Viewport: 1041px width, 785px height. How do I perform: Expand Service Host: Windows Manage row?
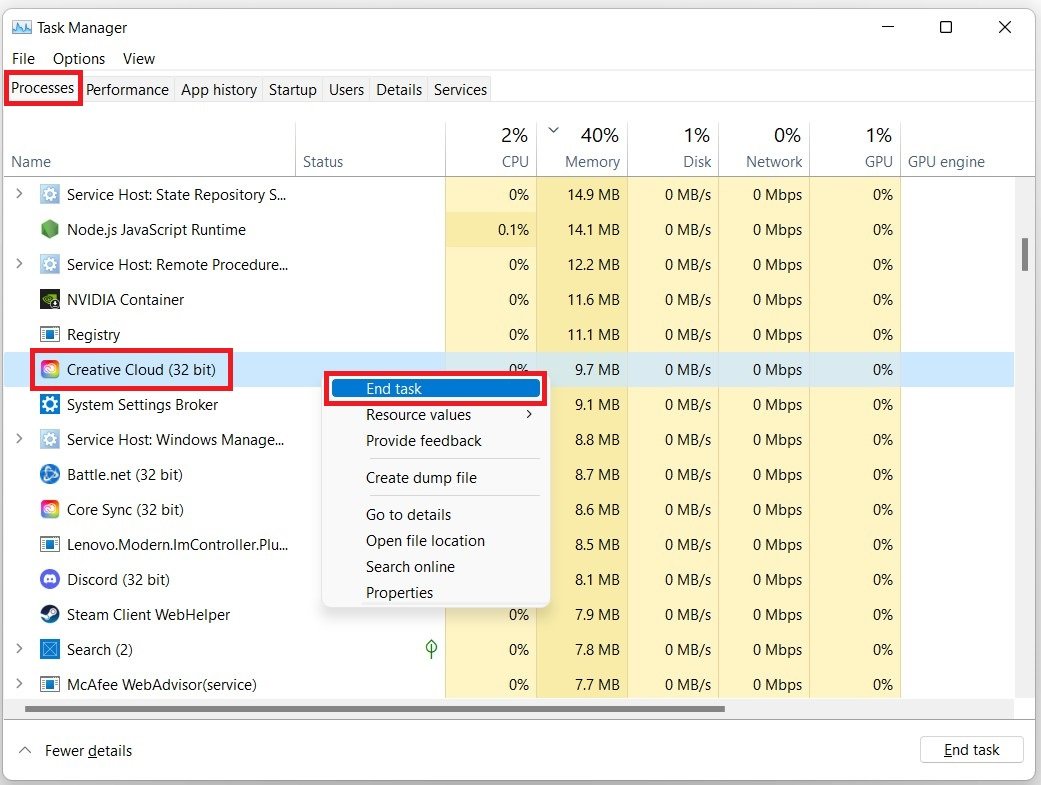(19, 439)
